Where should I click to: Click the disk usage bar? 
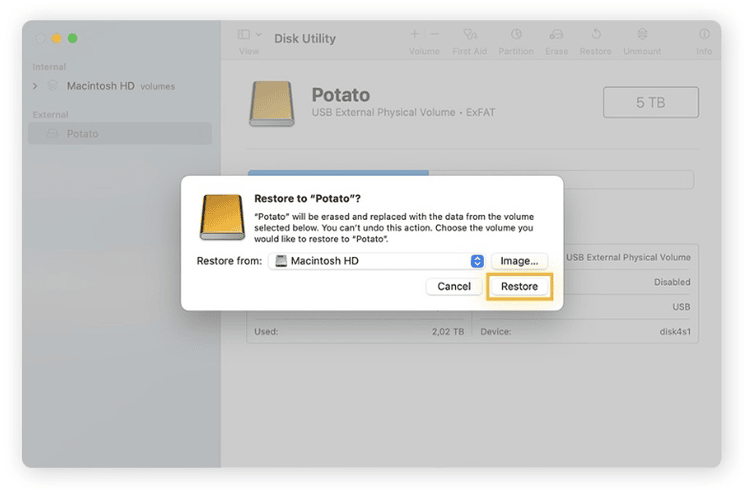pos(471,179)
